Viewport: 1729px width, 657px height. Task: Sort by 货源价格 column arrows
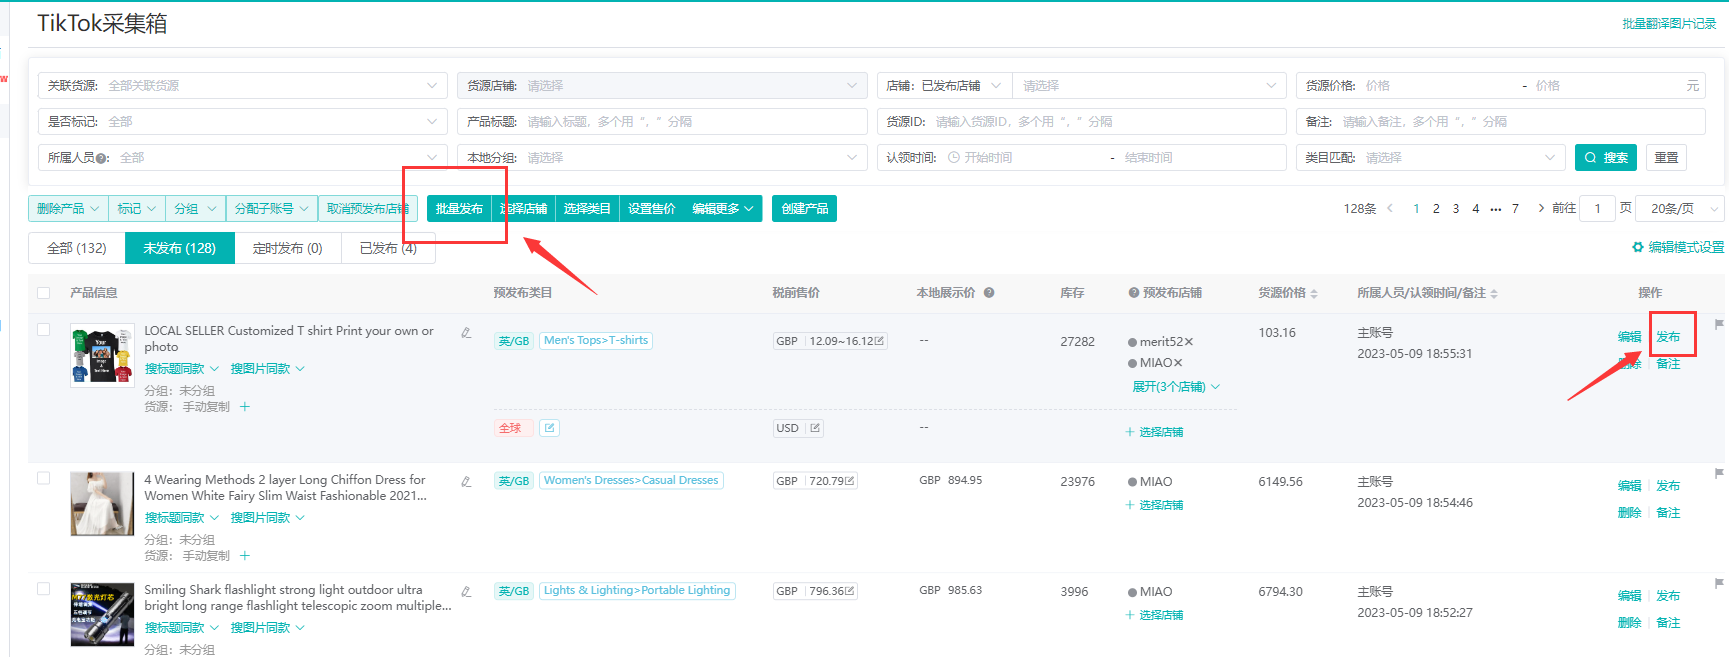click(1314, 294)
